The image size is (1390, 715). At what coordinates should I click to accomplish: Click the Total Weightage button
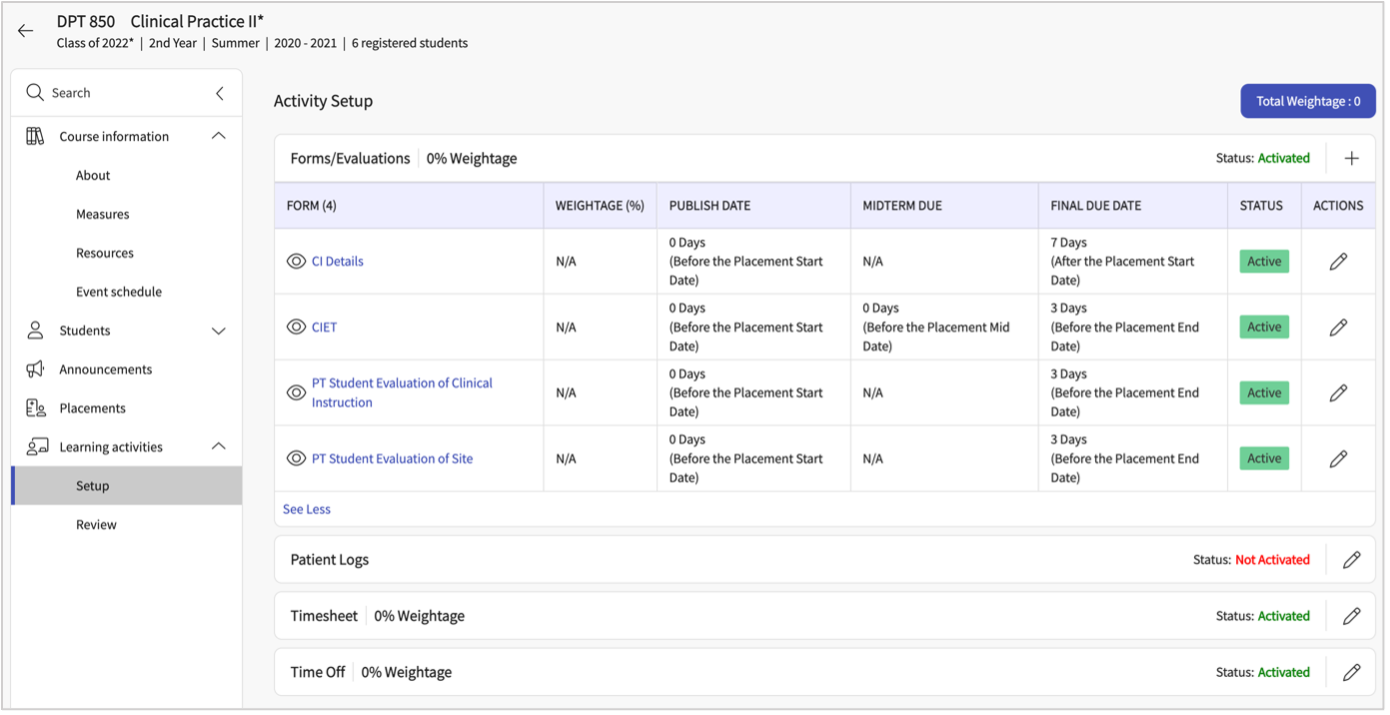(1307, 101)
